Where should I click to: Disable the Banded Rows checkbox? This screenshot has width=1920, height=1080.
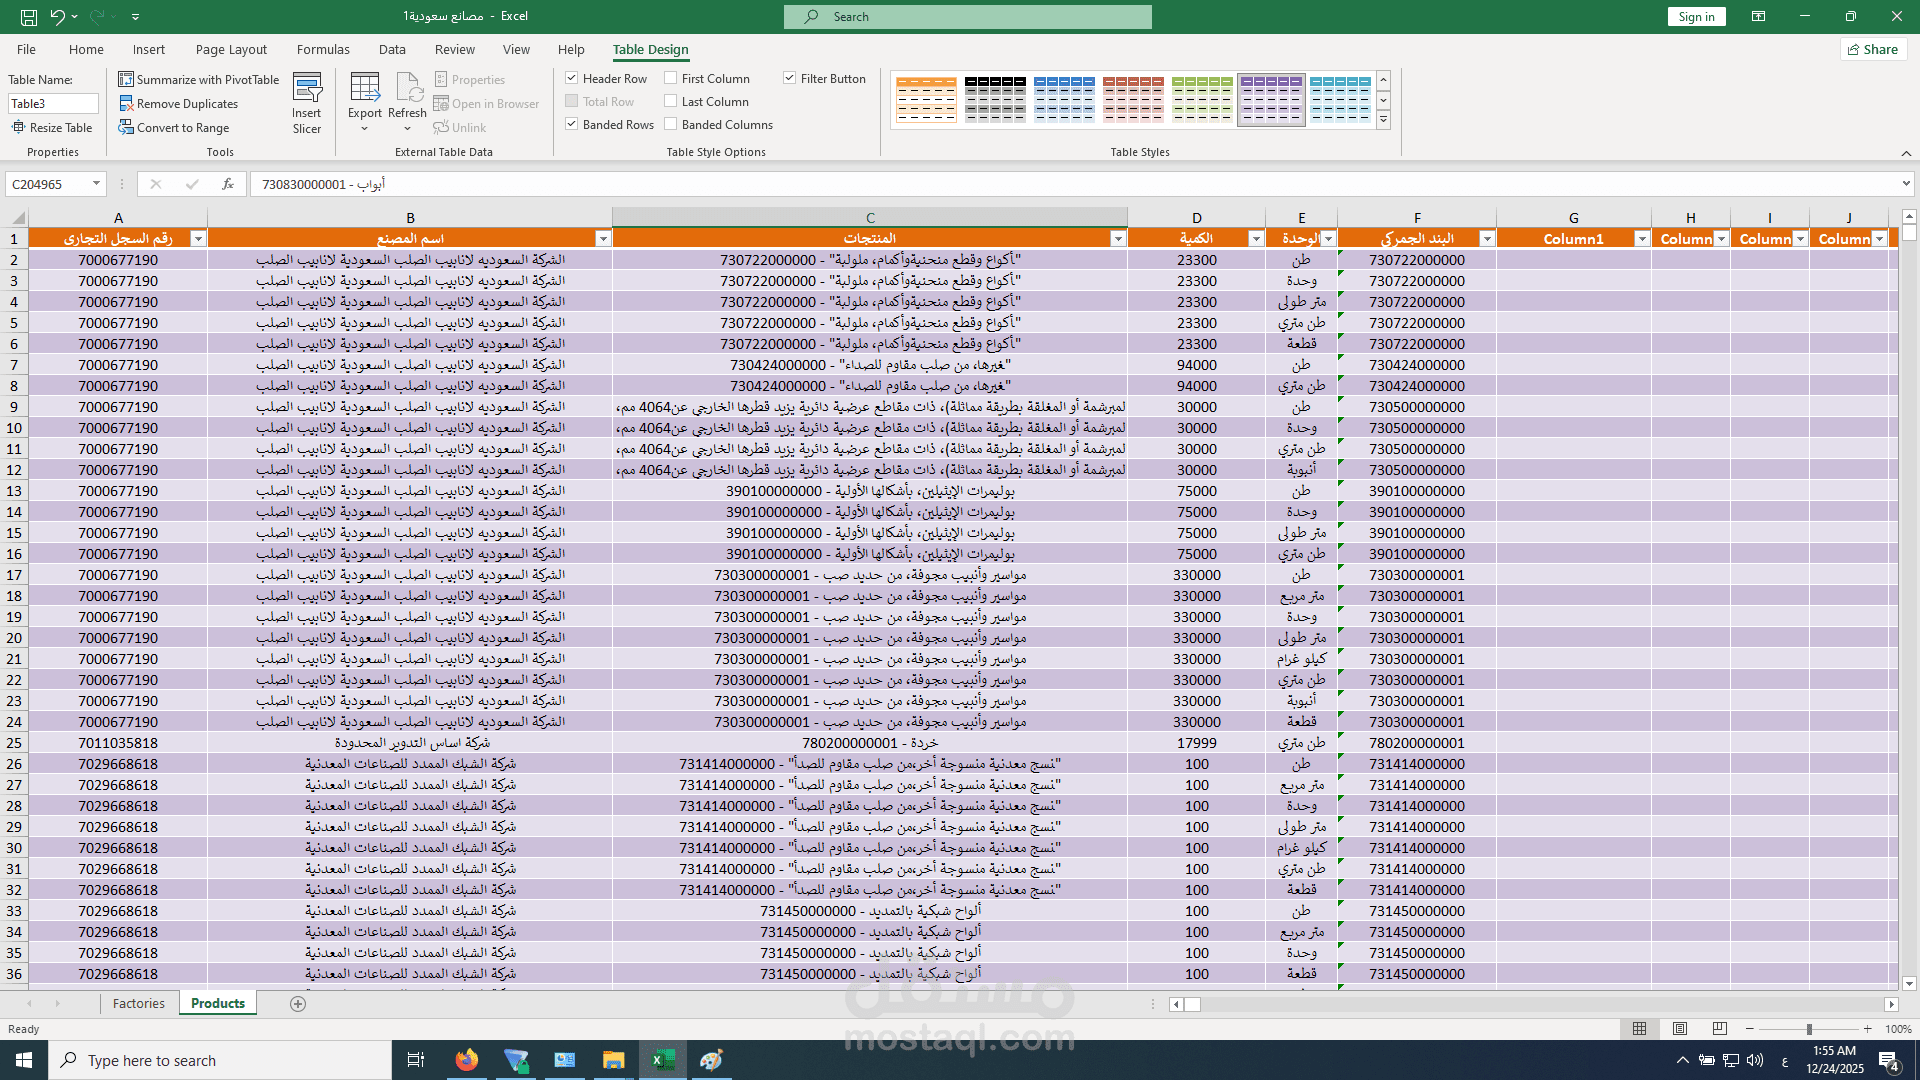tap(571, 124)
